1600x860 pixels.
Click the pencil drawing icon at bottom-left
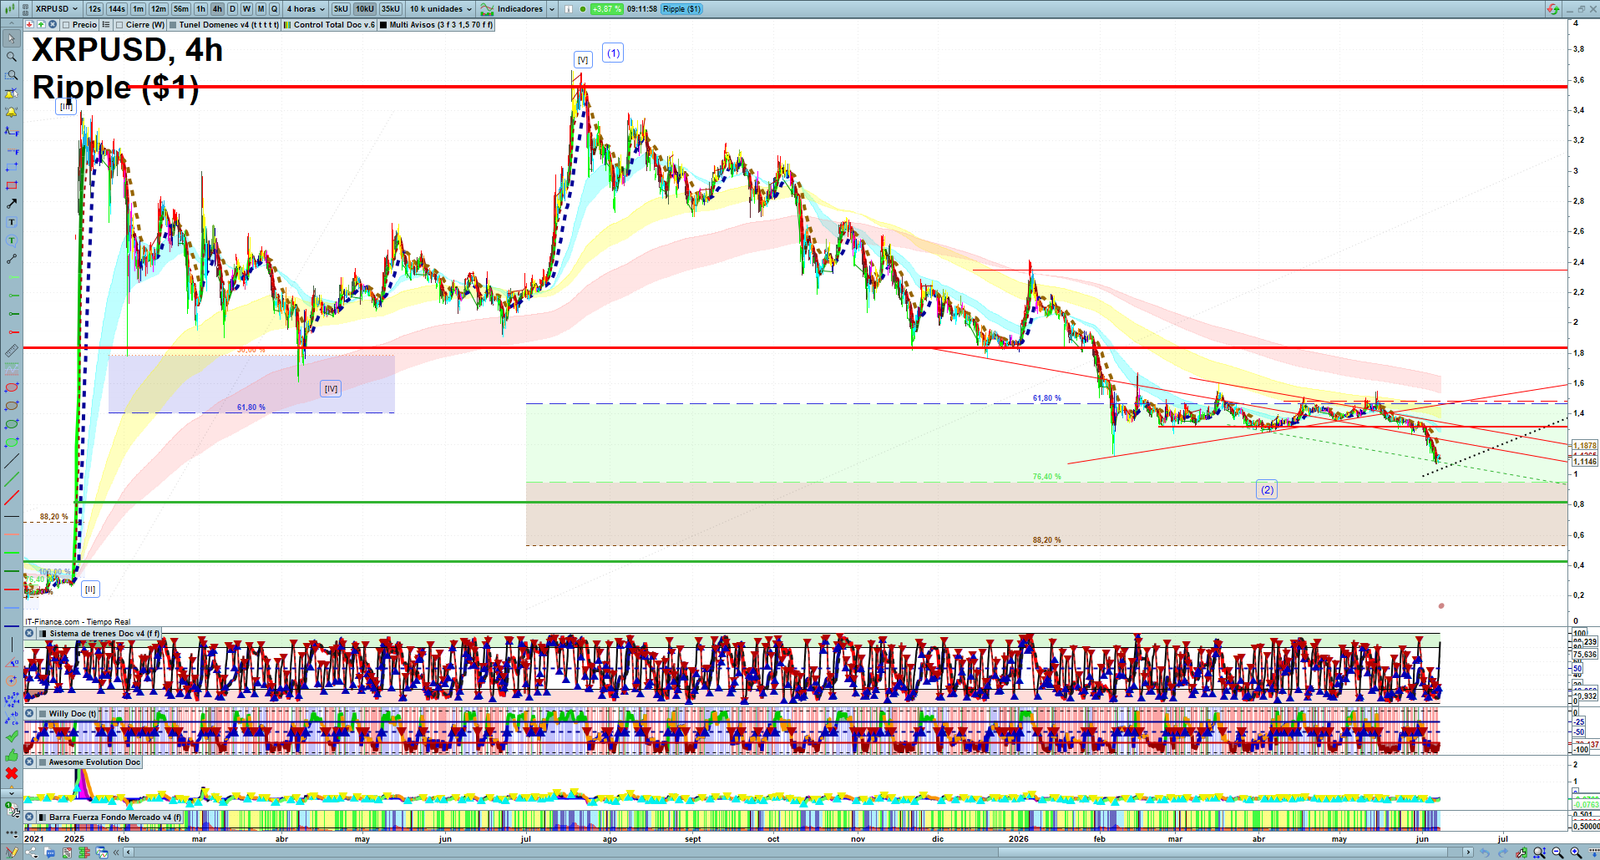click(12, 852)
